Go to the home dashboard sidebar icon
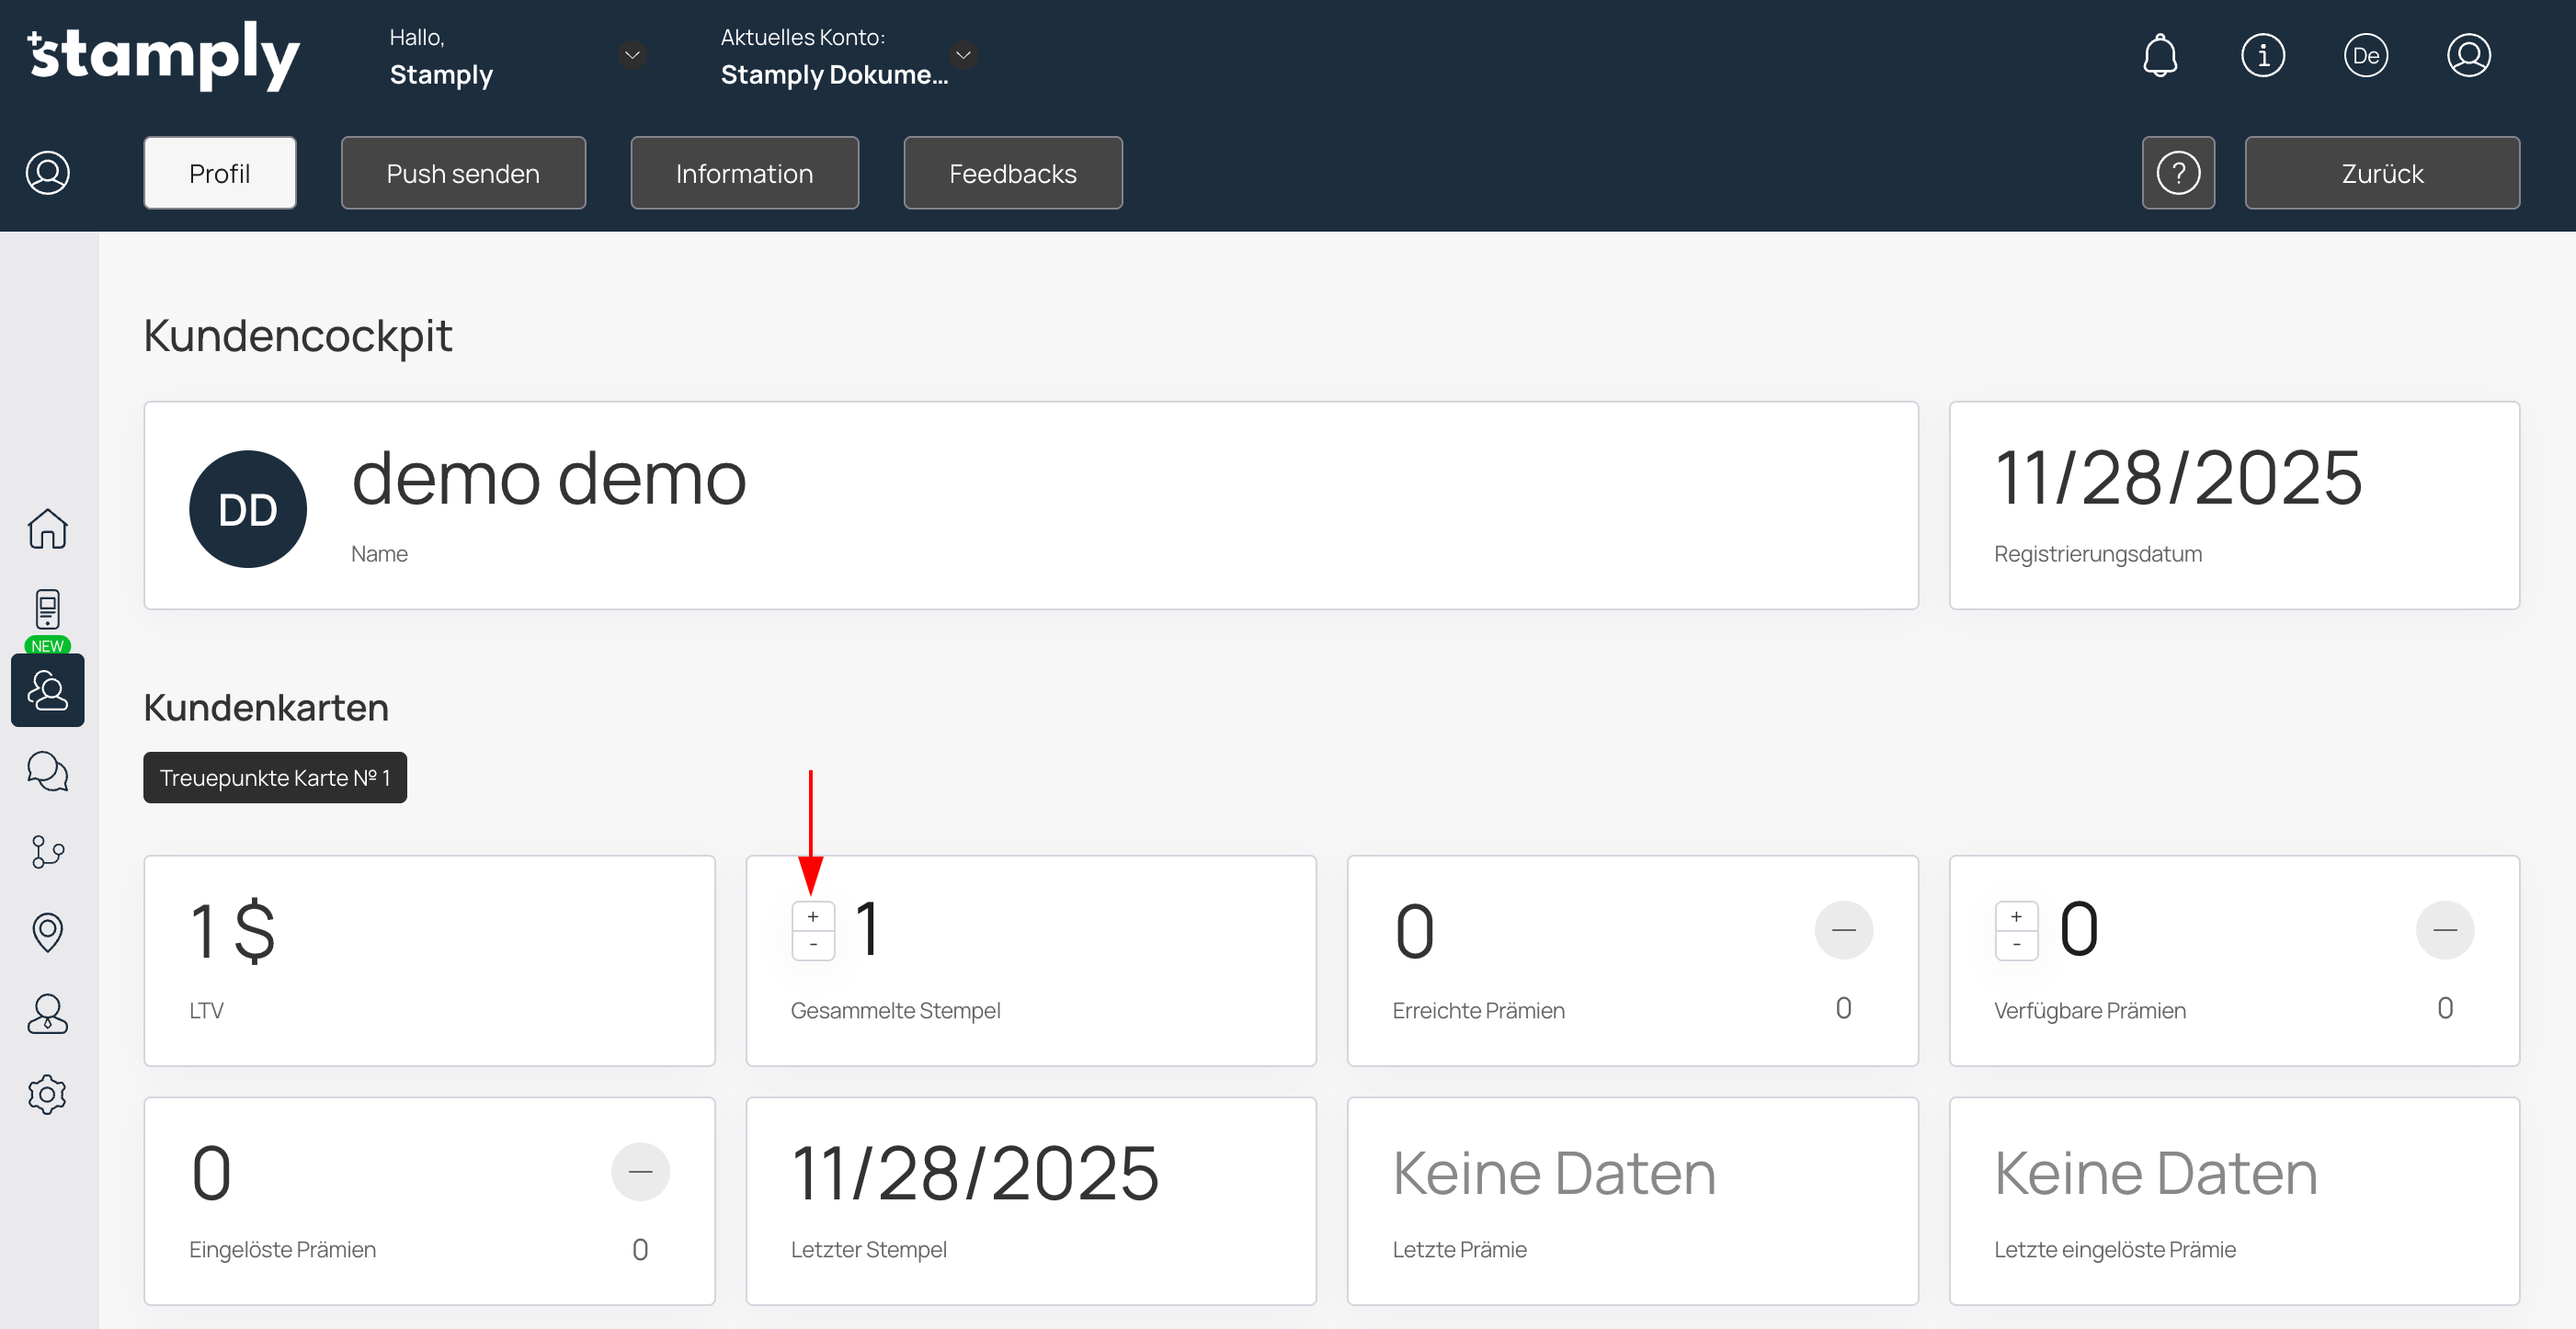 click(x=47, y=528)
